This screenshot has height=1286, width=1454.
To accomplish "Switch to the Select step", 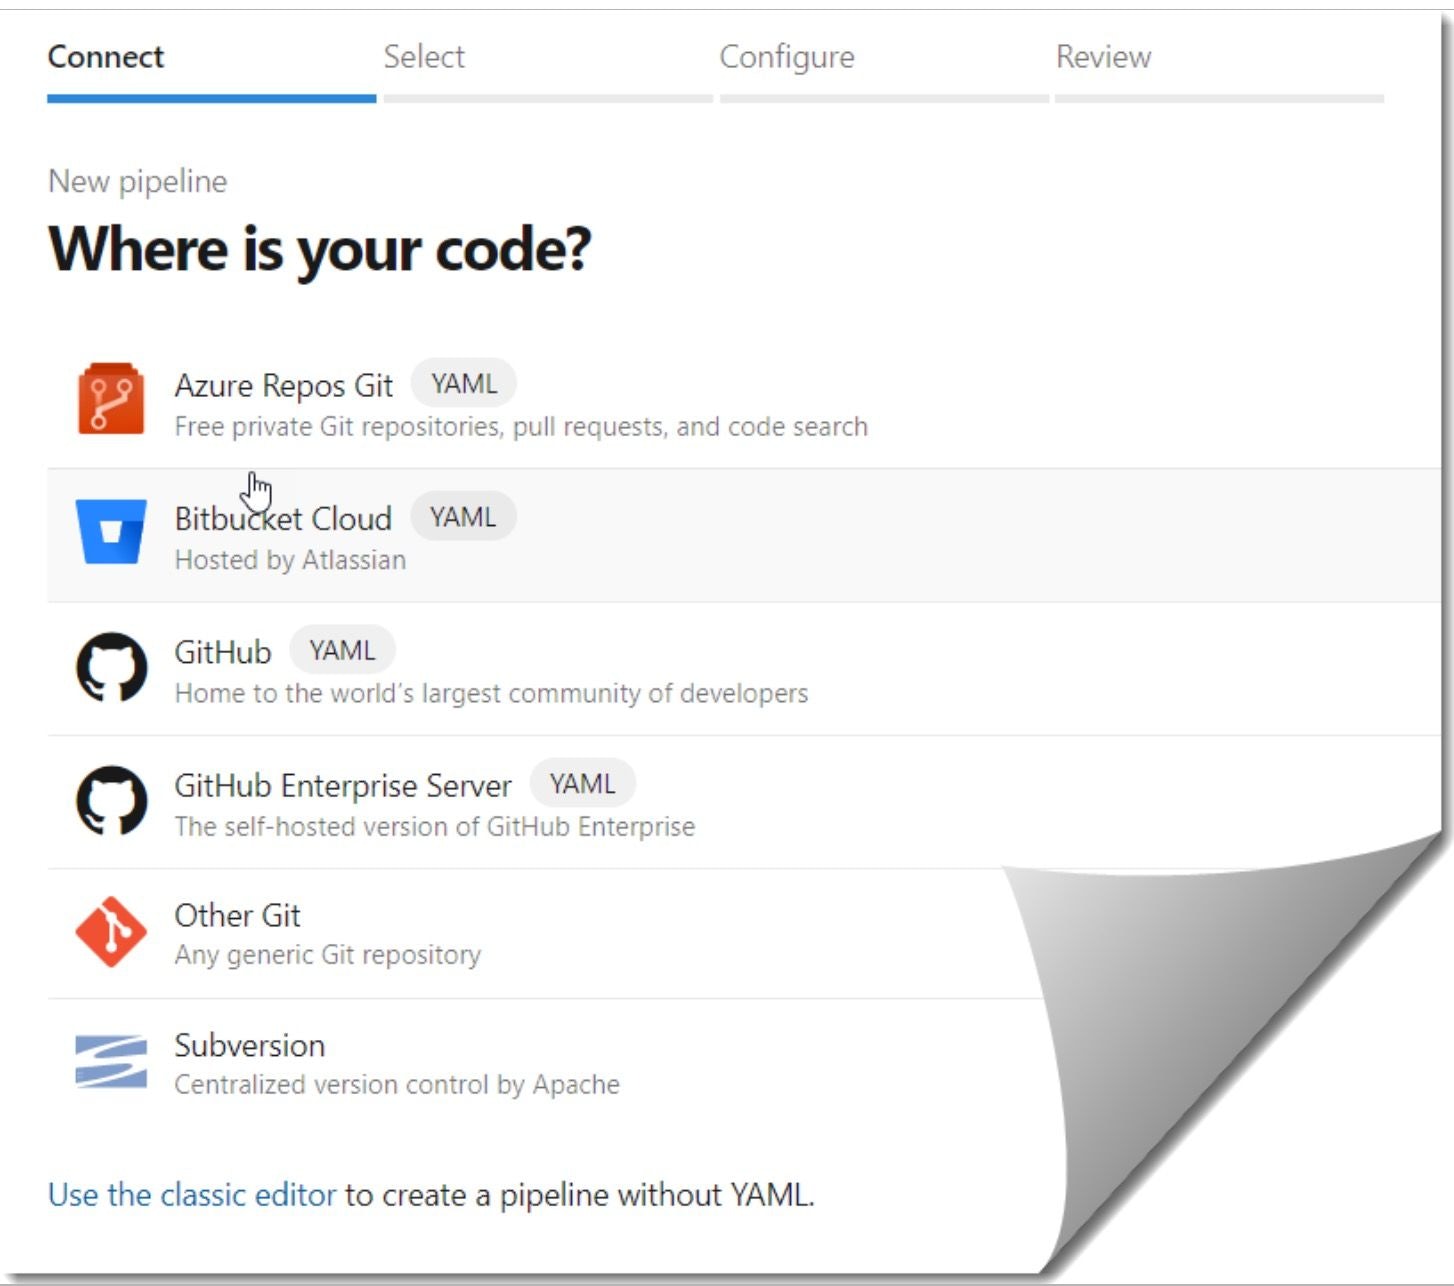I will coord(424,57).
